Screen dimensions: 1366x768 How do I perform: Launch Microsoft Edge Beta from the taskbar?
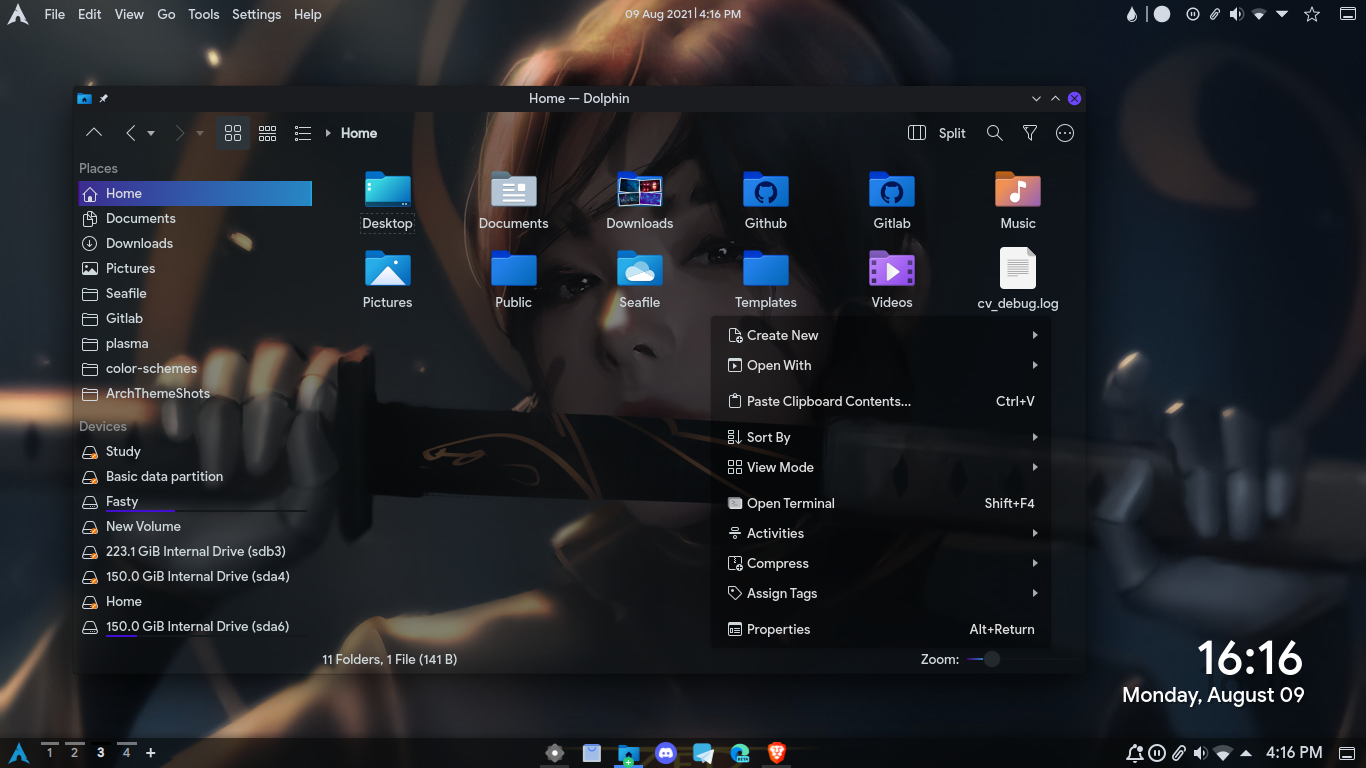pos(740,753)
